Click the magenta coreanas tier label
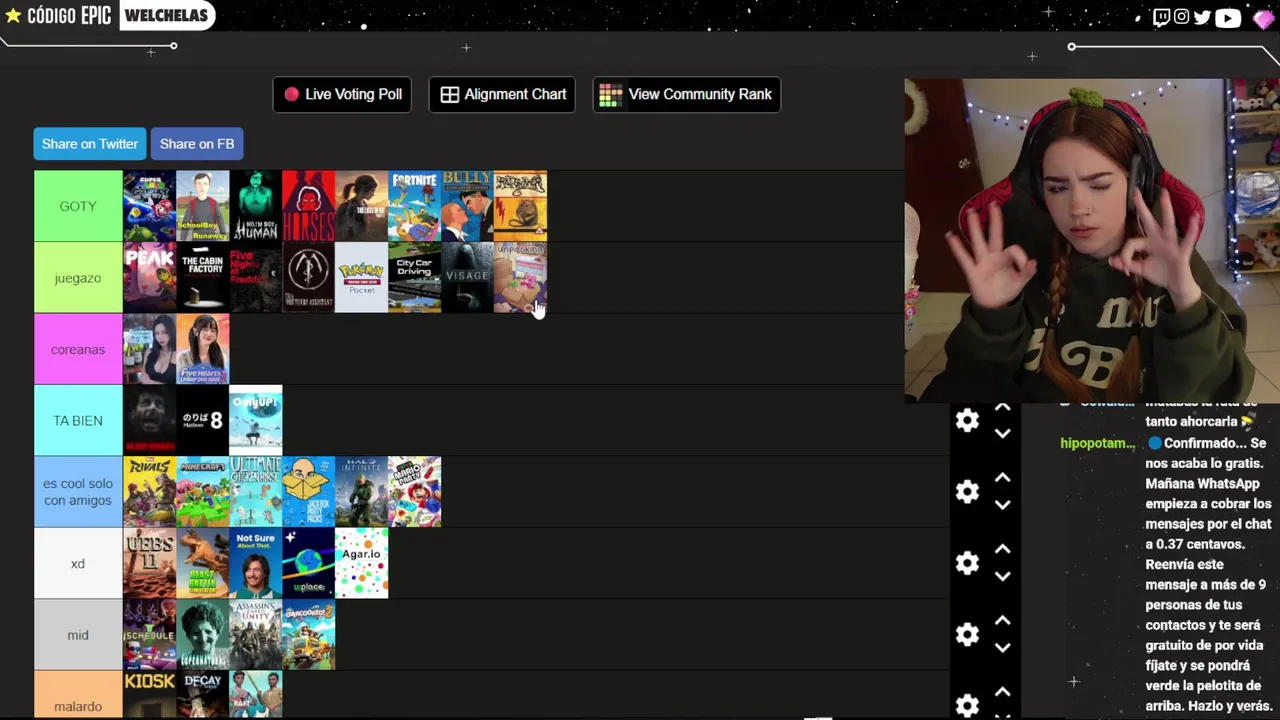This screenshot has width=1280, height=720. [78, 349]
